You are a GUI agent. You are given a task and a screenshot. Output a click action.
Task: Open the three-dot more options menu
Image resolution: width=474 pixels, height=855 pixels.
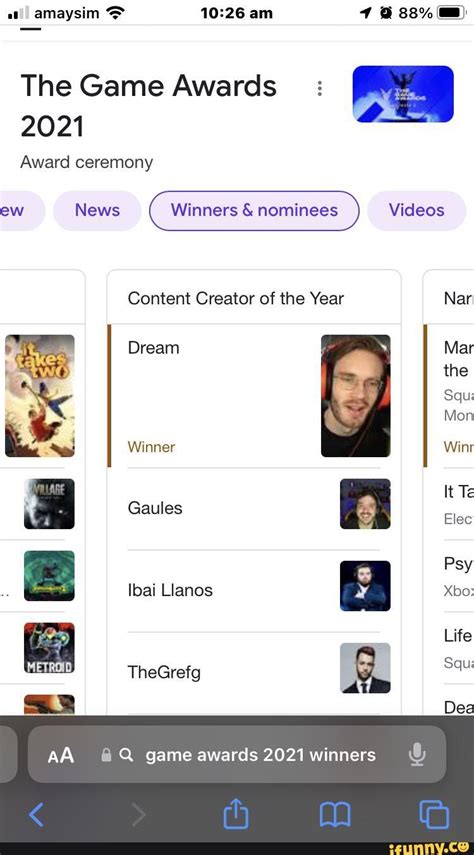pos(320,88)
